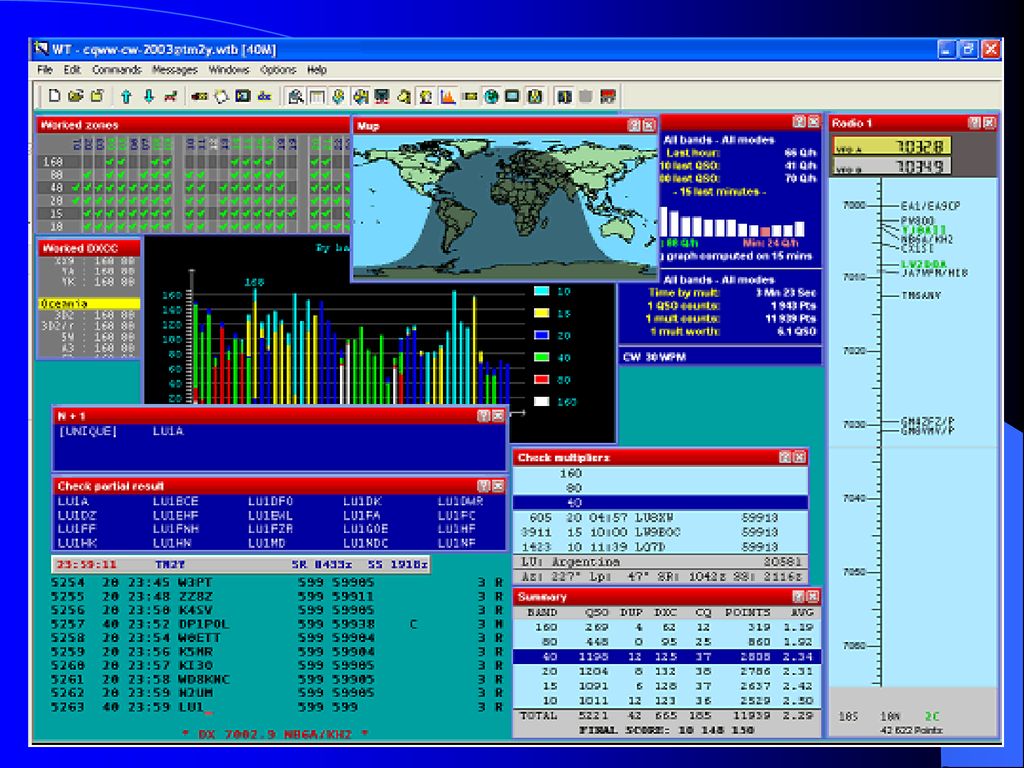
Task: Open the Messages menu
Action: [174, 70]
